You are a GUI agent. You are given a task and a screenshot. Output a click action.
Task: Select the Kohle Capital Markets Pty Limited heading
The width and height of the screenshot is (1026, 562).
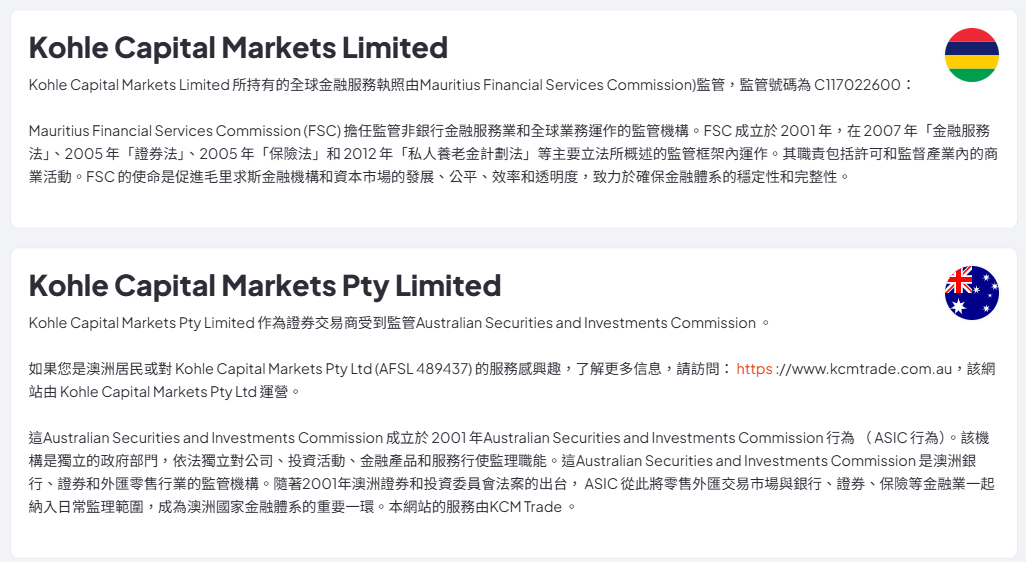(265, 286)
